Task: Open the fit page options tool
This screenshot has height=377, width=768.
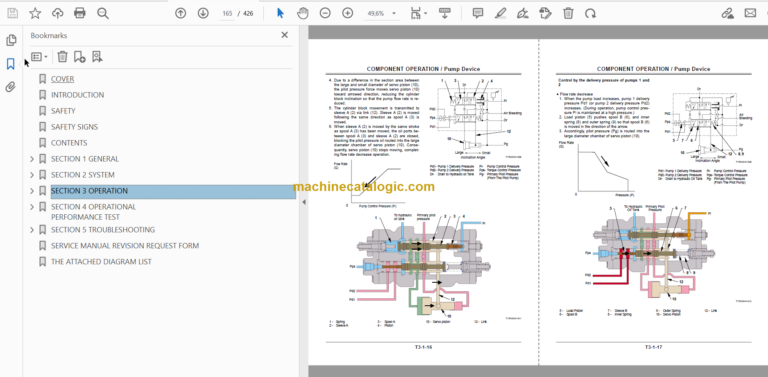Action: [x=418, y=13]
